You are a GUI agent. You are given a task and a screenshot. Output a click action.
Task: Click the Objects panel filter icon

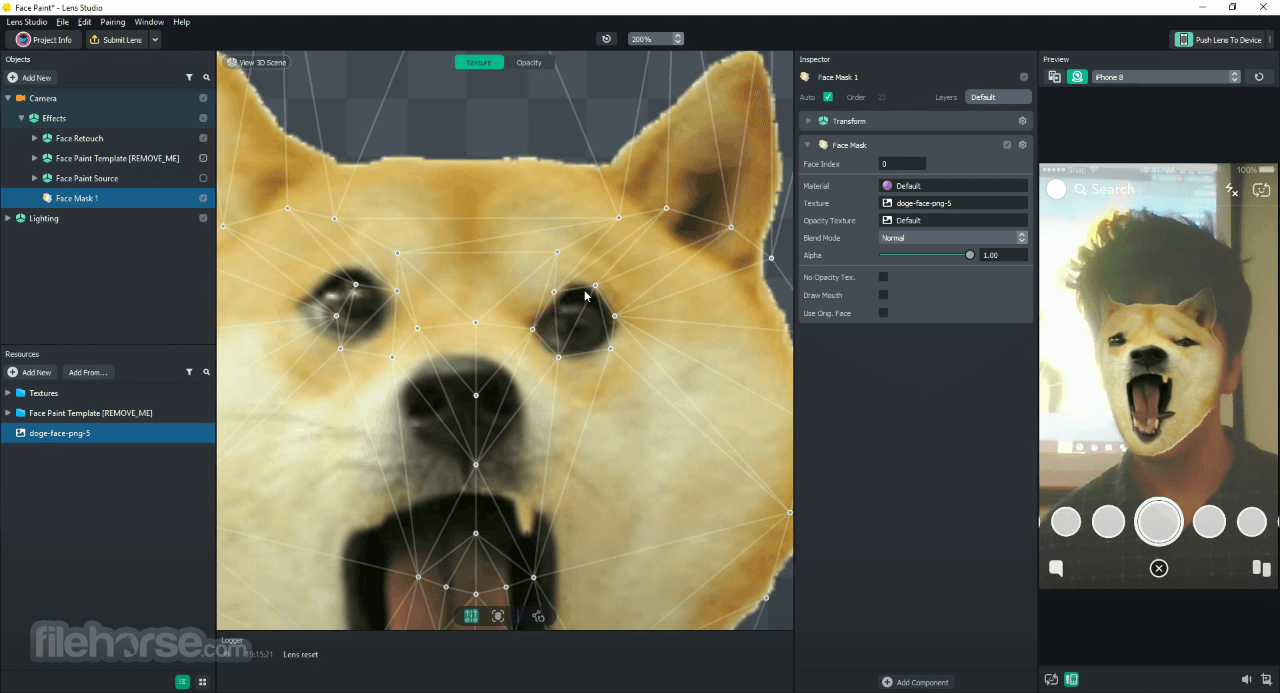tap(189, 77)
